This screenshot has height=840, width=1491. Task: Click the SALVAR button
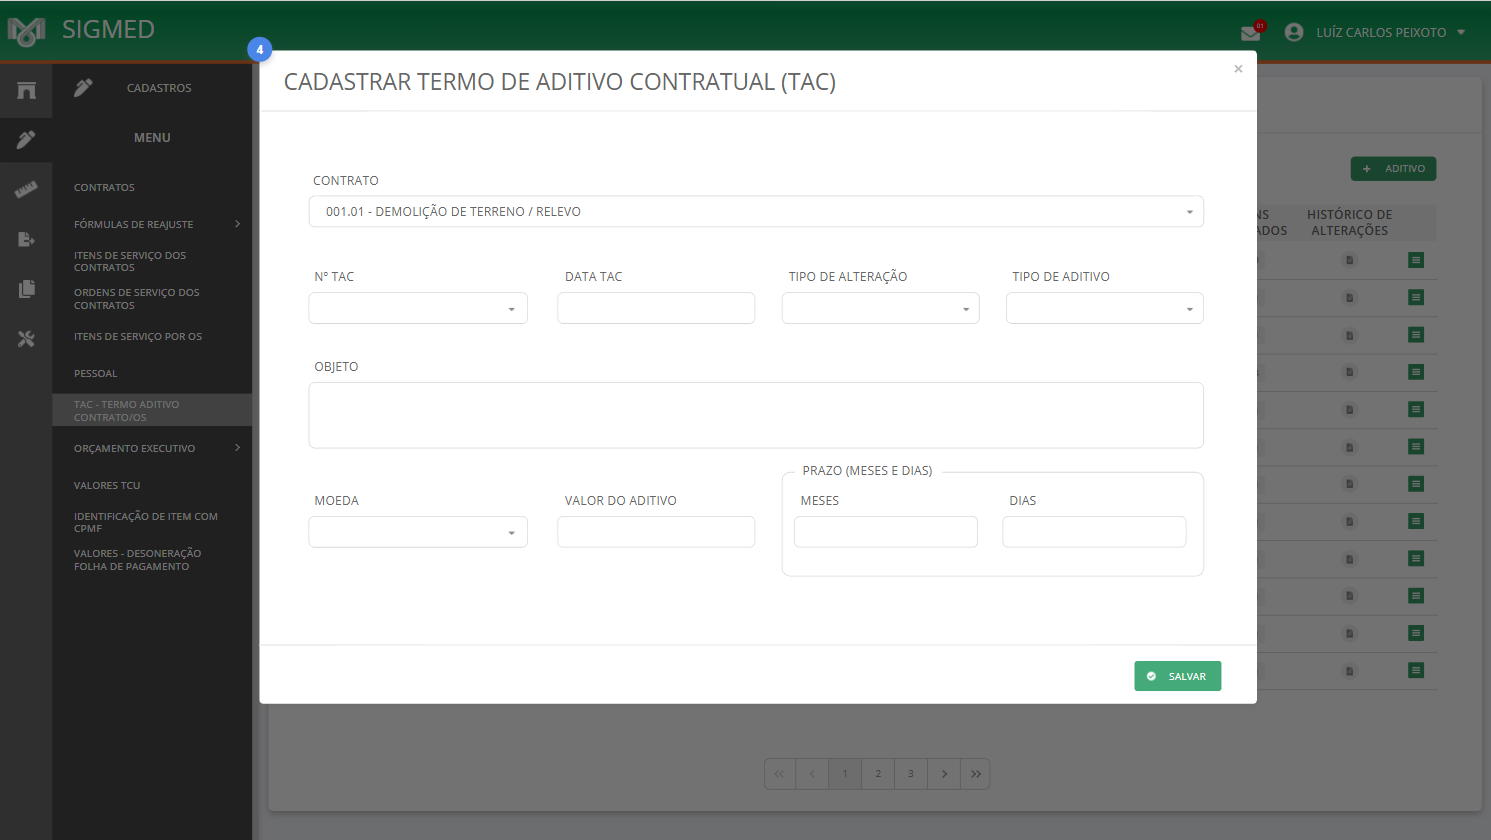[1178, 676]
